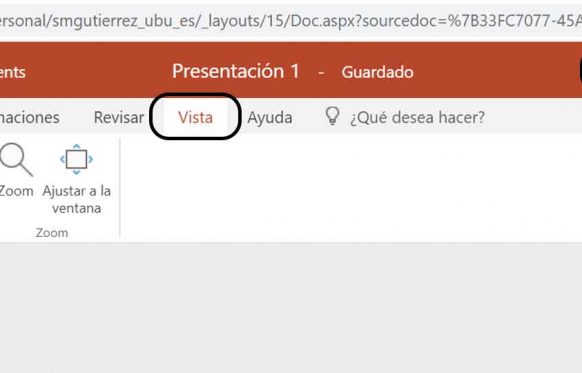Click the Ajustar a la ventana label text
This screenshot has height=373, width=582.
[x=76, y=199]
